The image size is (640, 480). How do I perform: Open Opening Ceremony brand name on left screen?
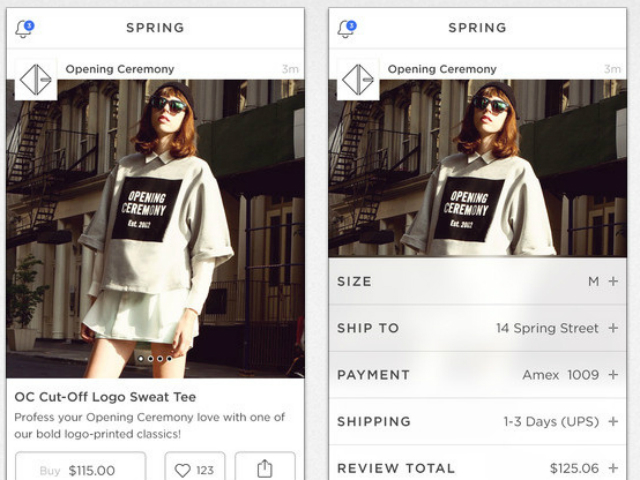(120, 69)
